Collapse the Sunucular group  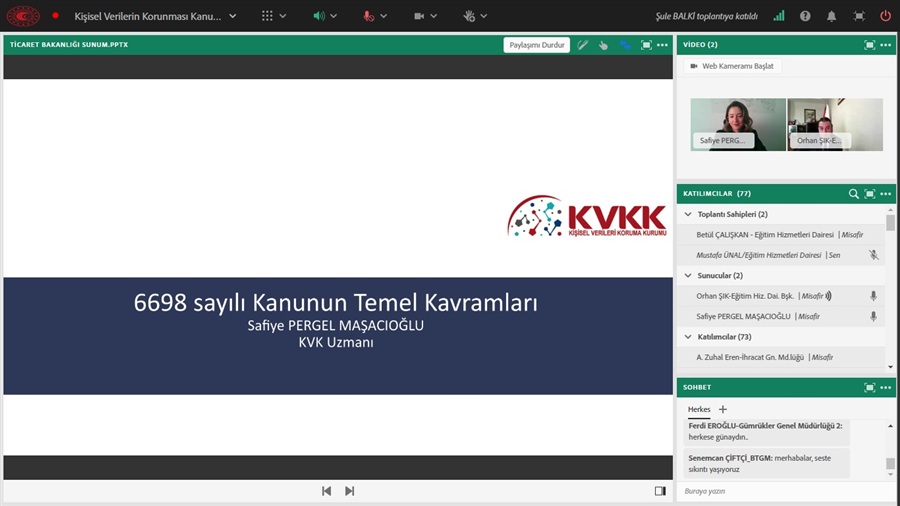(687, 275)
